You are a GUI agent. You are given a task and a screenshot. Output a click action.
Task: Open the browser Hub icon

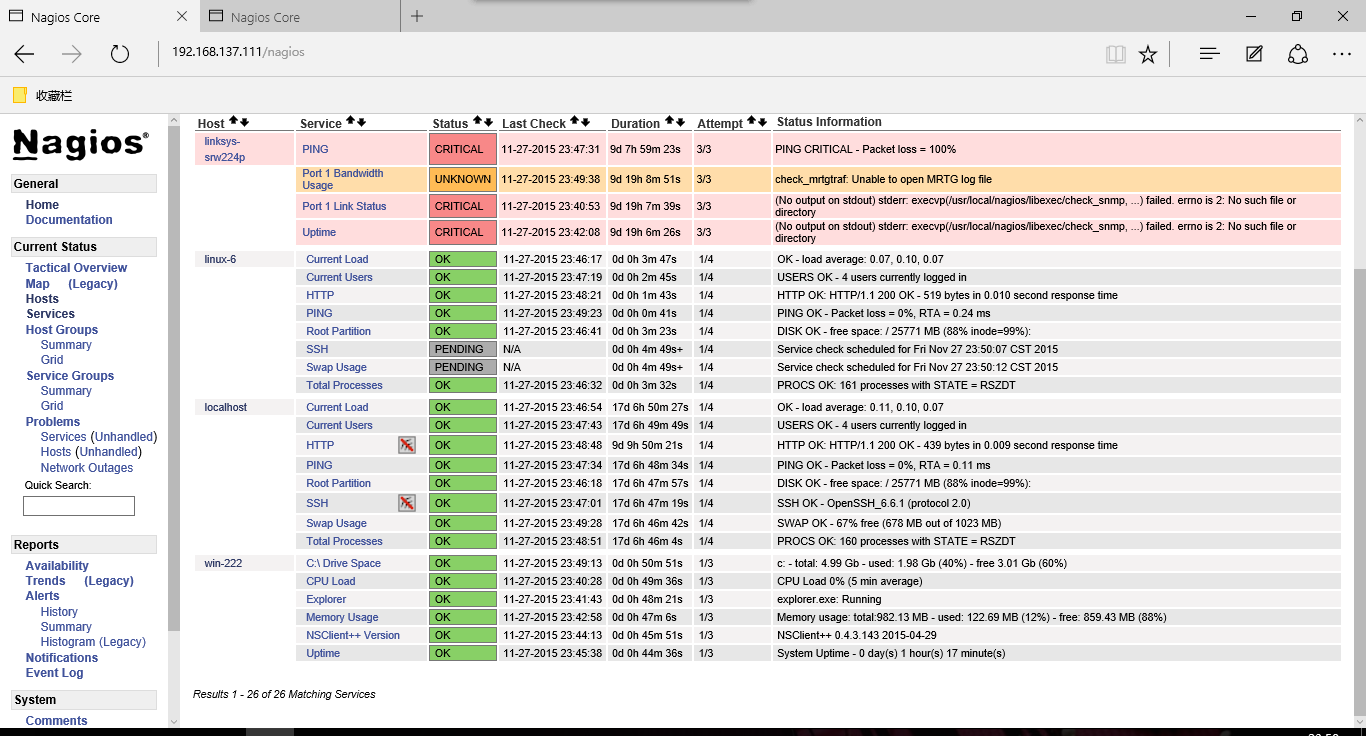tap(1210, 54)
